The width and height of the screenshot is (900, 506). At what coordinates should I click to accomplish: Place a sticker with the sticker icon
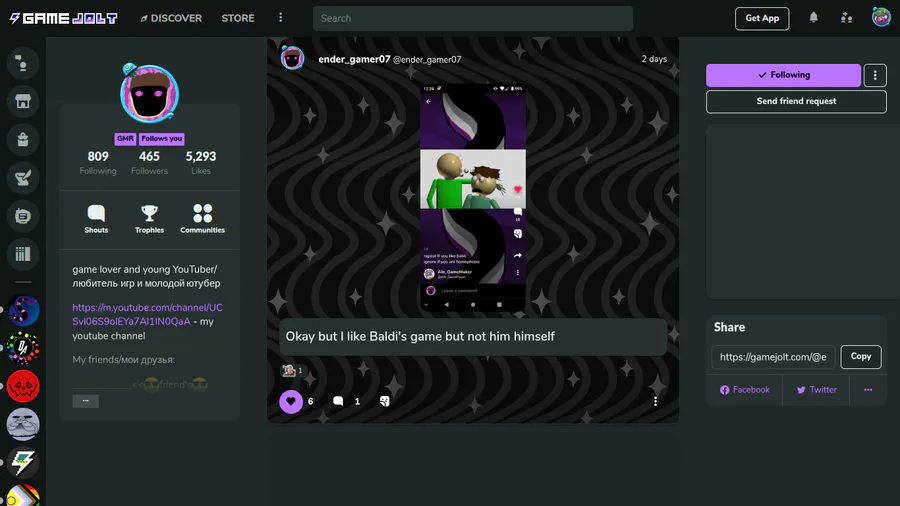click(385, 402)
